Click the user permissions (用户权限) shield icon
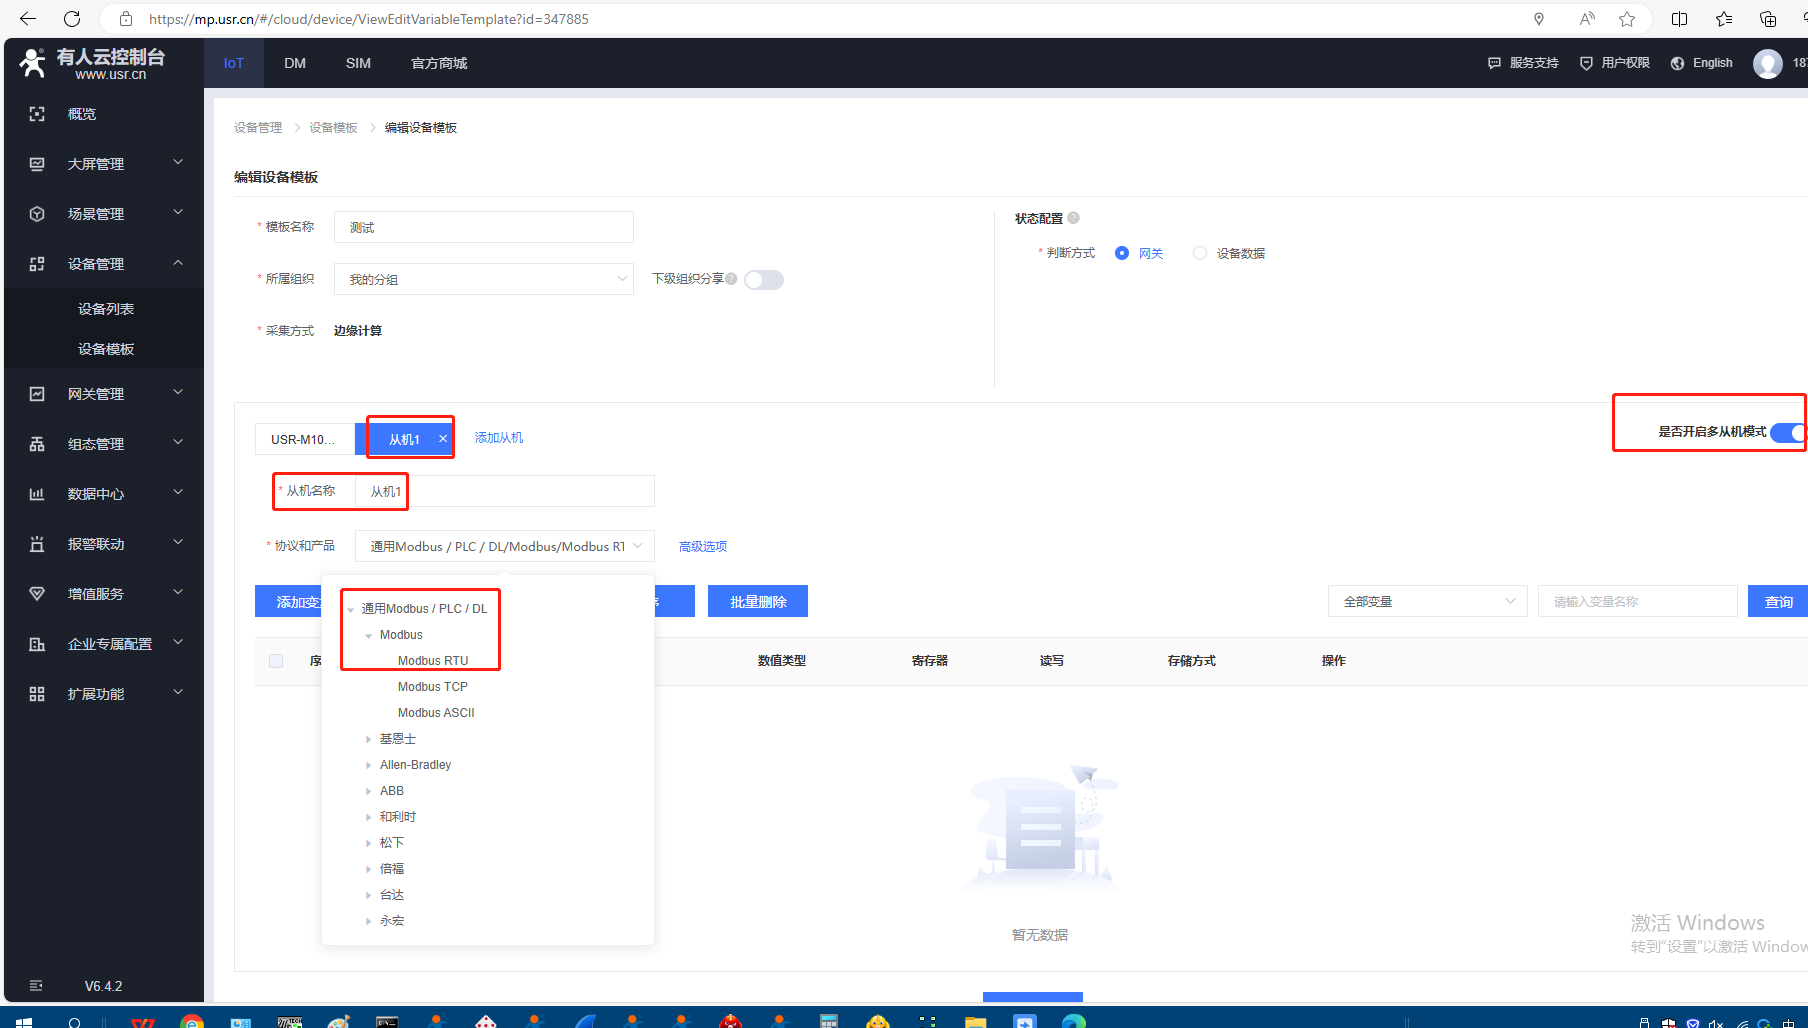Image resolution: width=1808 pixels, height=1028 pixels. (x=1586, y=63)
